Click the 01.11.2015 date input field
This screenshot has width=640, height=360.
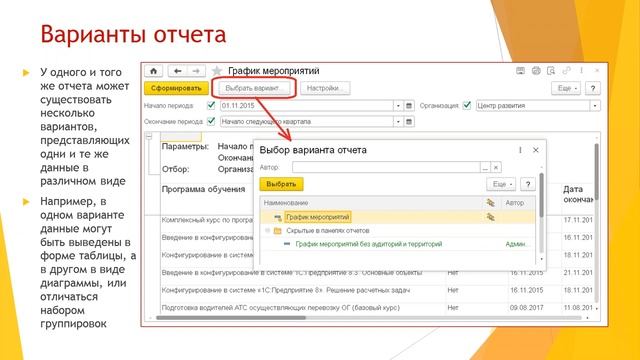point(307,106)
